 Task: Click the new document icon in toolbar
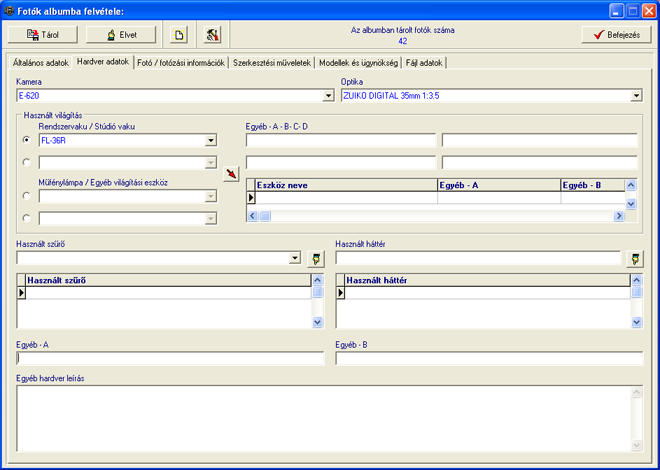pyautogui.click(x=179, y=35)
